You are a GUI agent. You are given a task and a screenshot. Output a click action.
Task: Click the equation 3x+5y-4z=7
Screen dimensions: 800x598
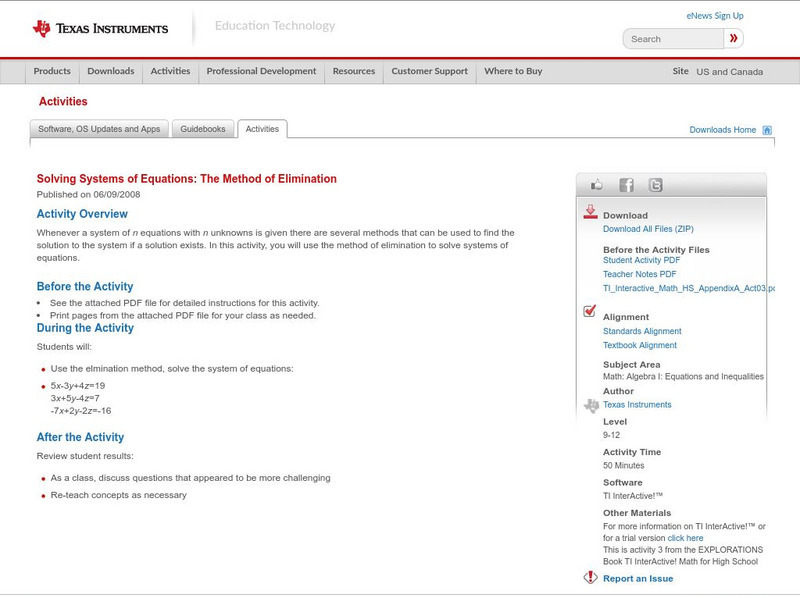[x=75, y=398]
